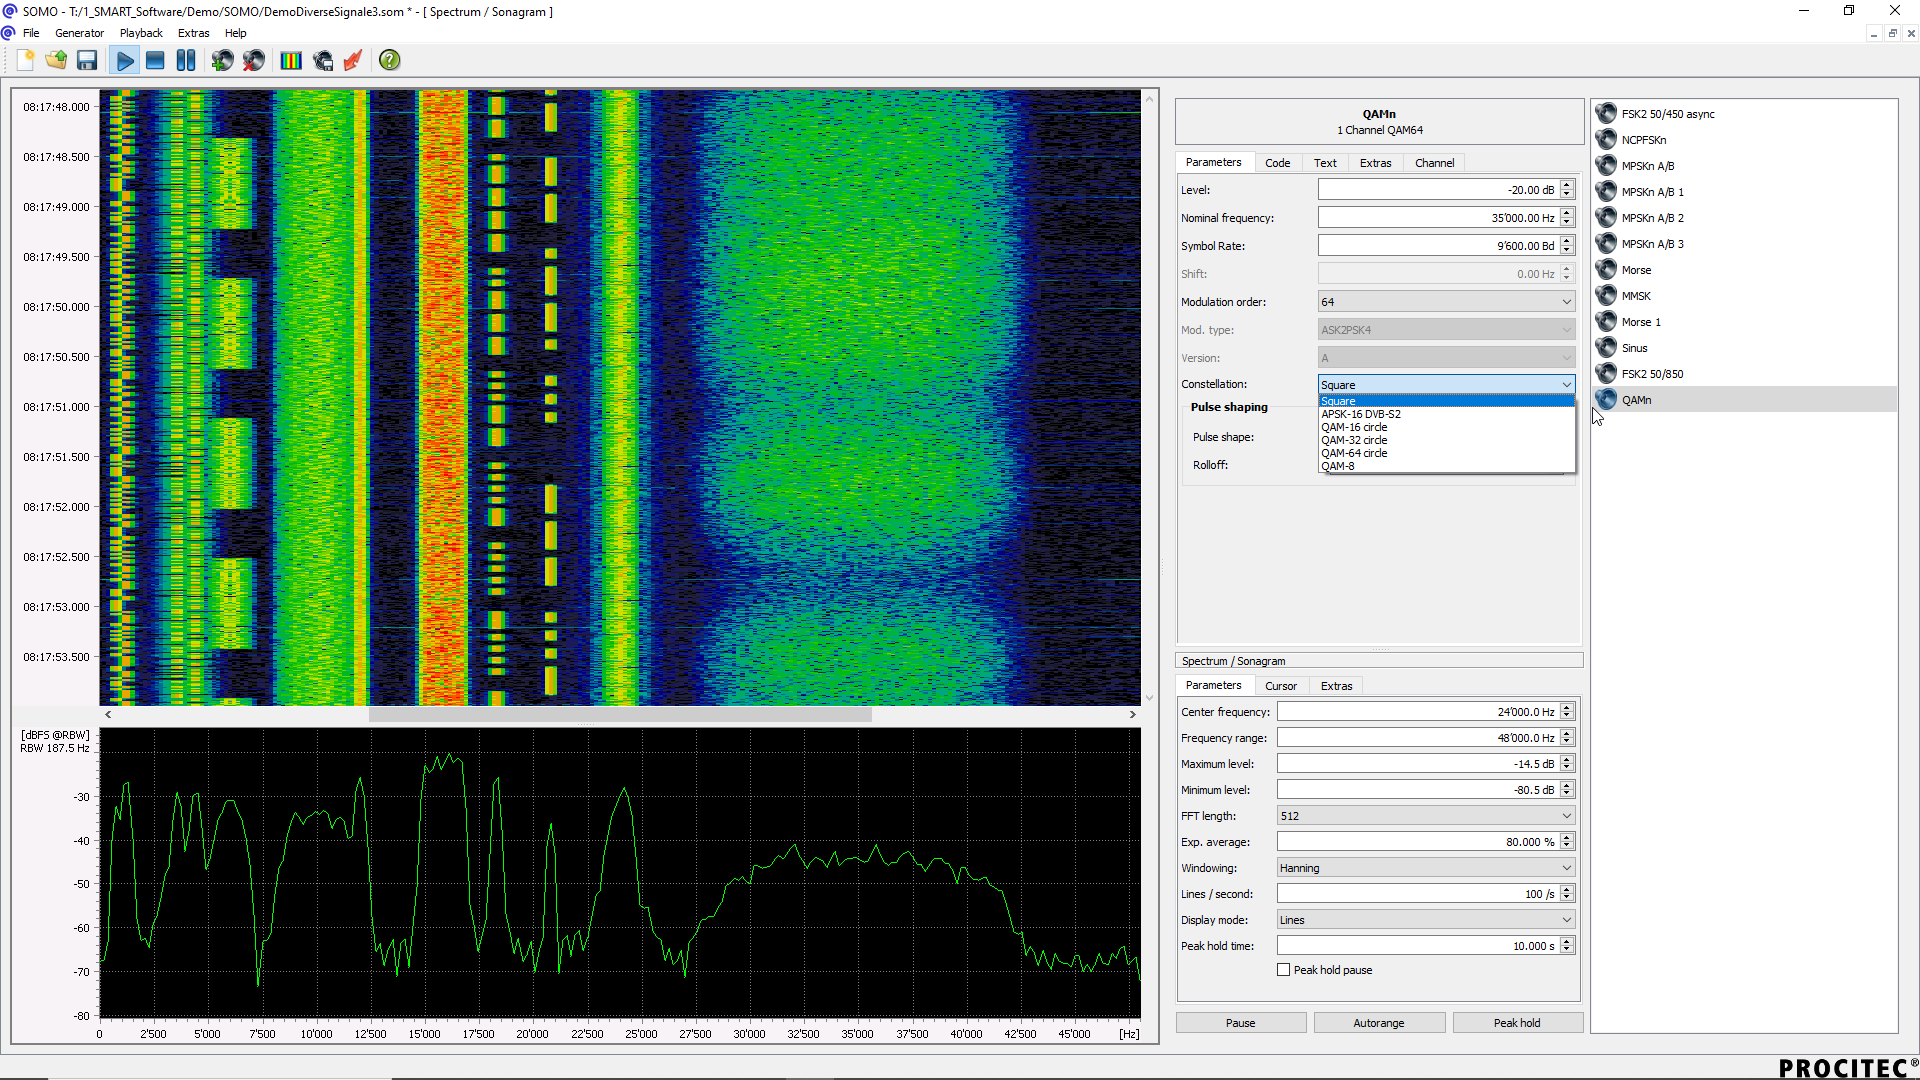Toggle the Peak hold pause checkbox
This screenshot has width=1920, height=1080.
pos(1284,970)
